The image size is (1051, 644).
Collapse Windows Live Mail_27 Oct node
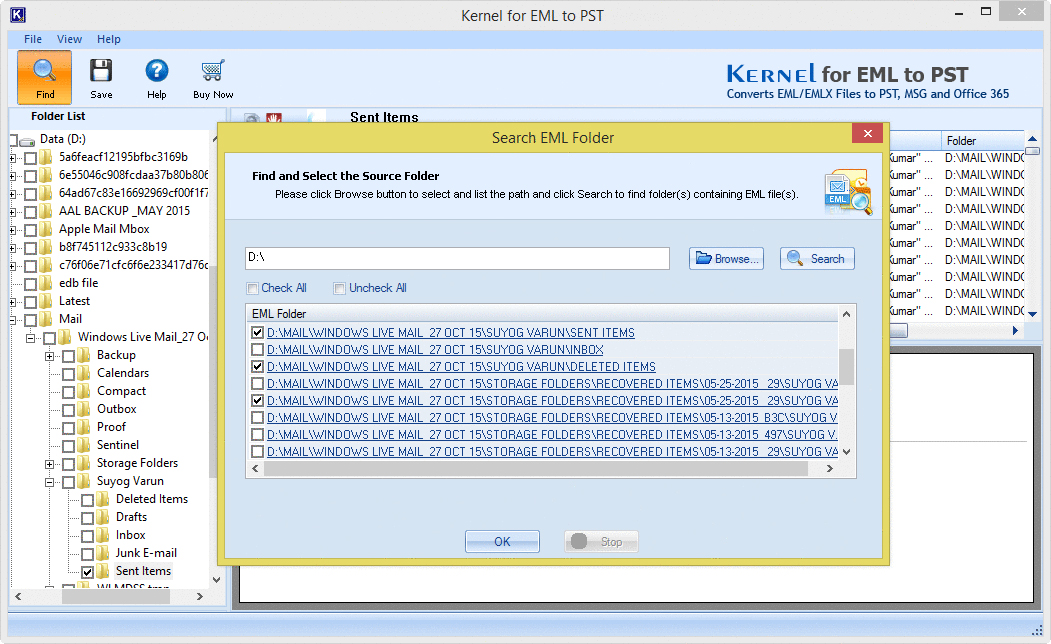pos(30,338)
